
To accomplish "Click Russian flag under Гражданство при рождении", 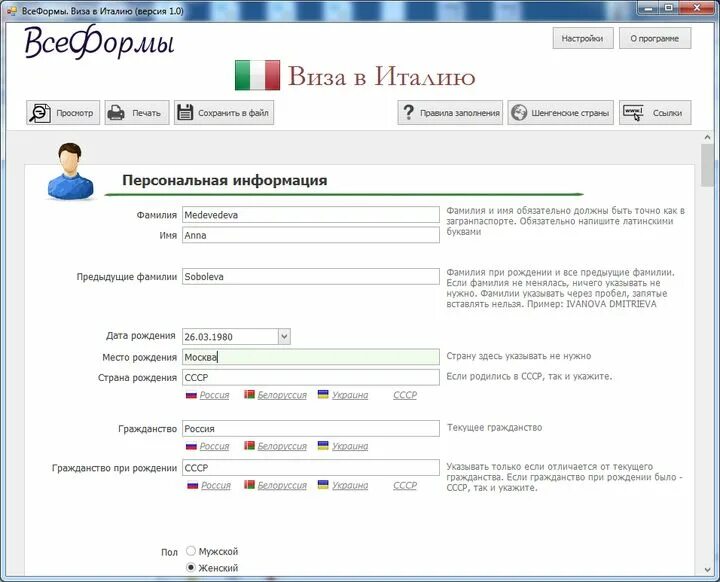I will 192,485.
